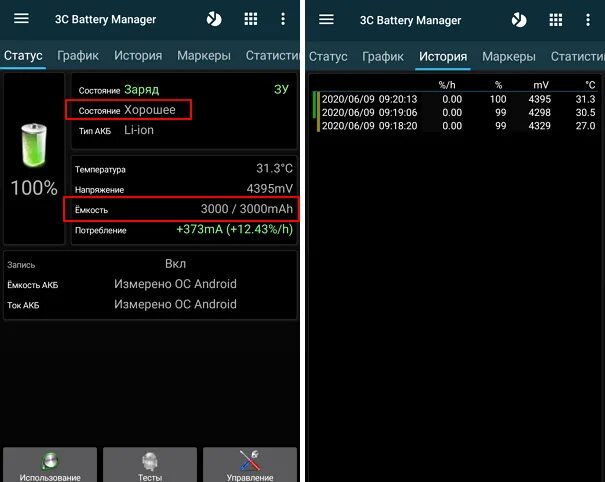Screen dimensions: 605x482
Task: Tap 3C Battery Manager title in right screen
Action: tap(410, 20)
